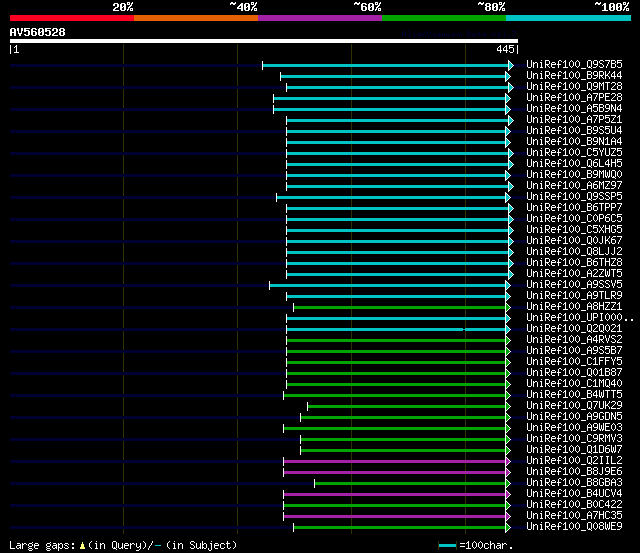Select the UniRef100_A6MZ97 label
This screenshot has height=553, width=640.
click(x=574, y=186)
